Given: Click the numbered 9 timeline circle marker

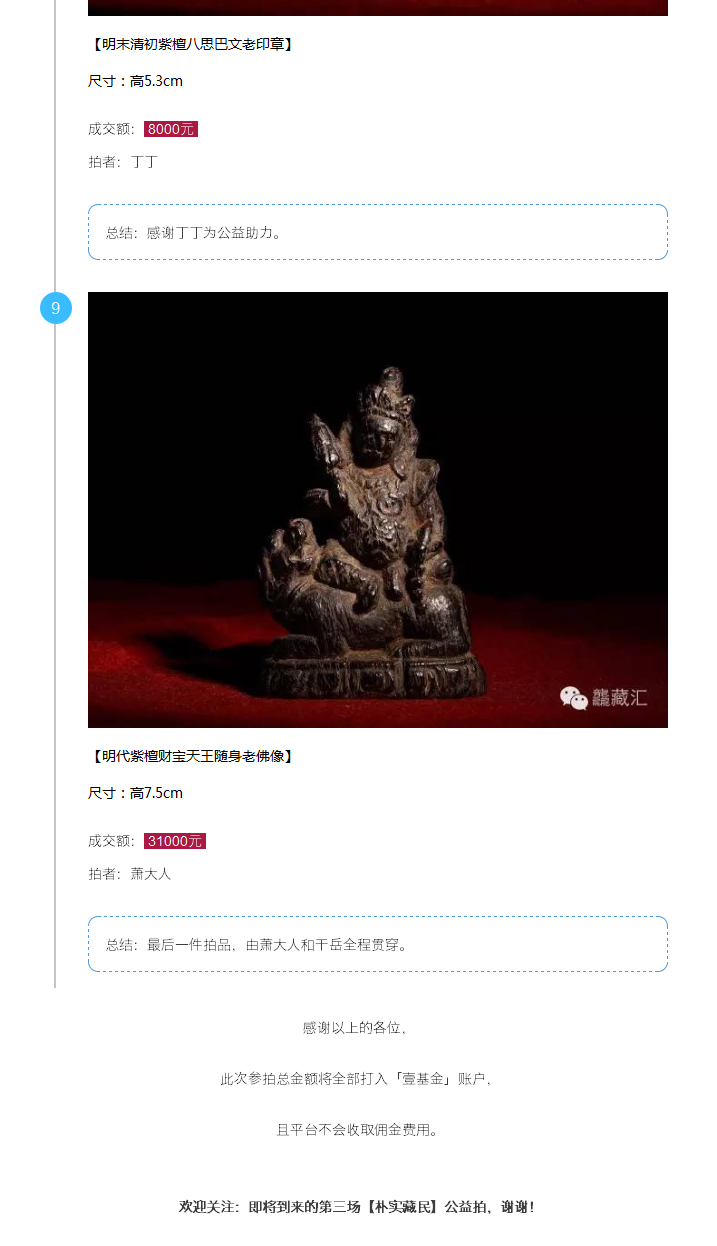Looking at the screenshot, I should [x=55, y=308].
